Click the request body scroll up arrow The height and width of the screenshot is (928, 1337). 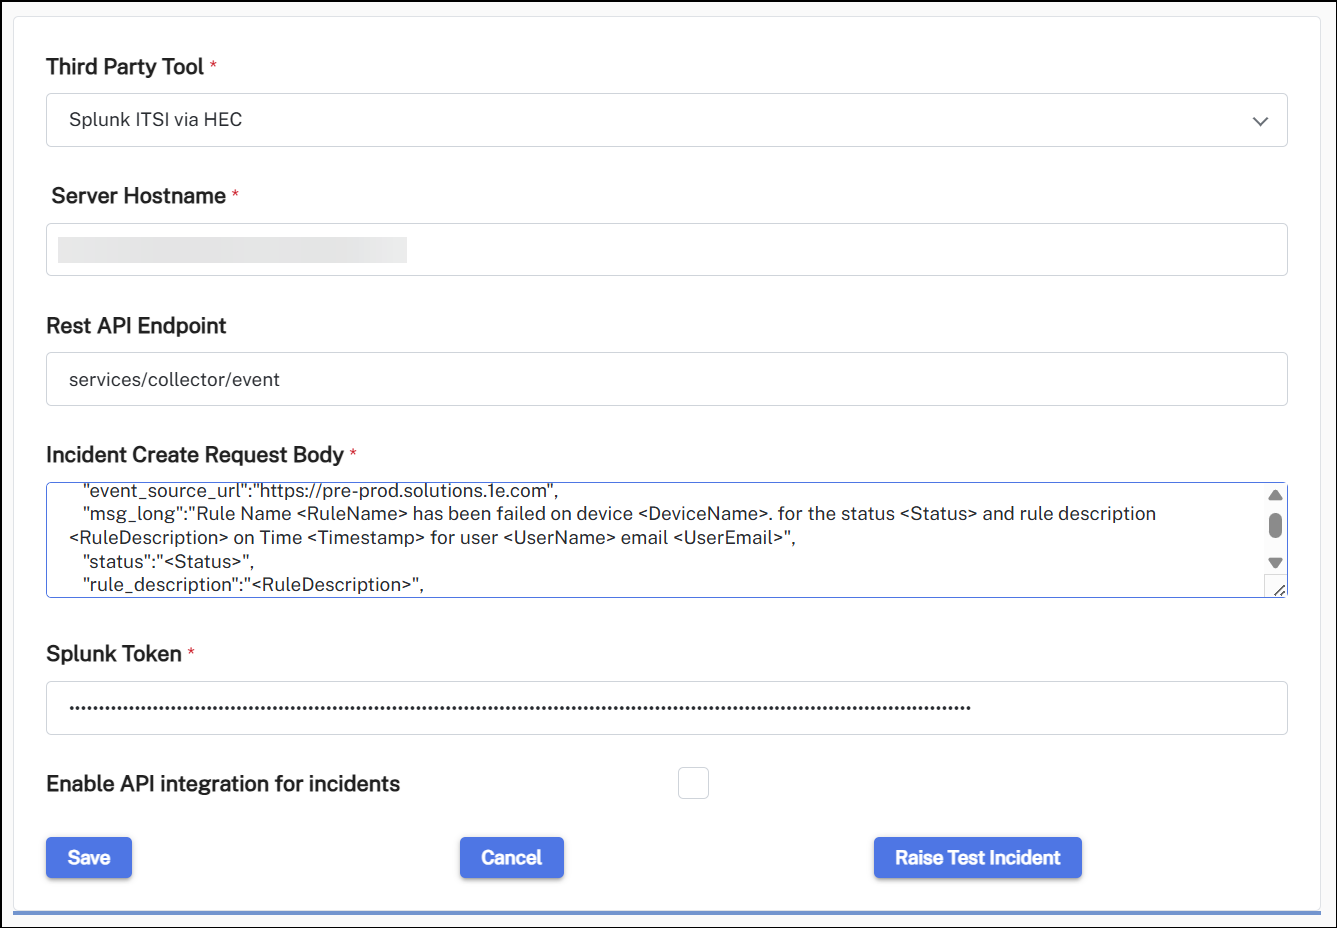click(1275, 495)
